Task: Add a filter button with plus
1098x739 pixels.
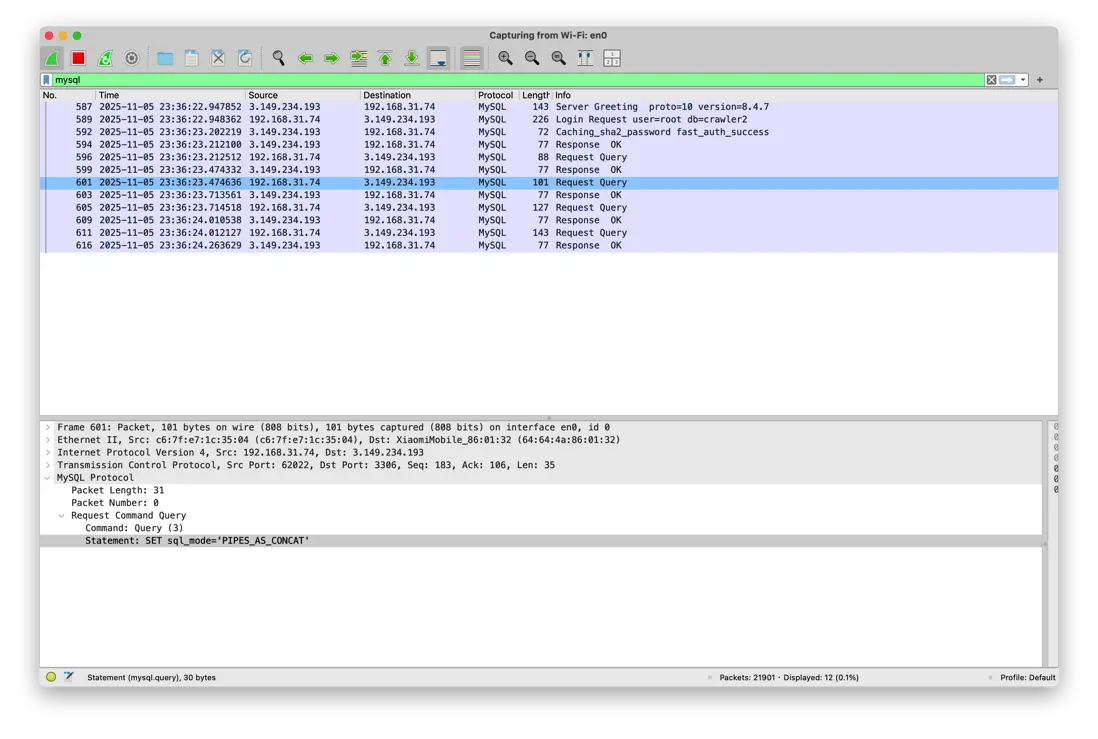Action: click(1040, 80)
